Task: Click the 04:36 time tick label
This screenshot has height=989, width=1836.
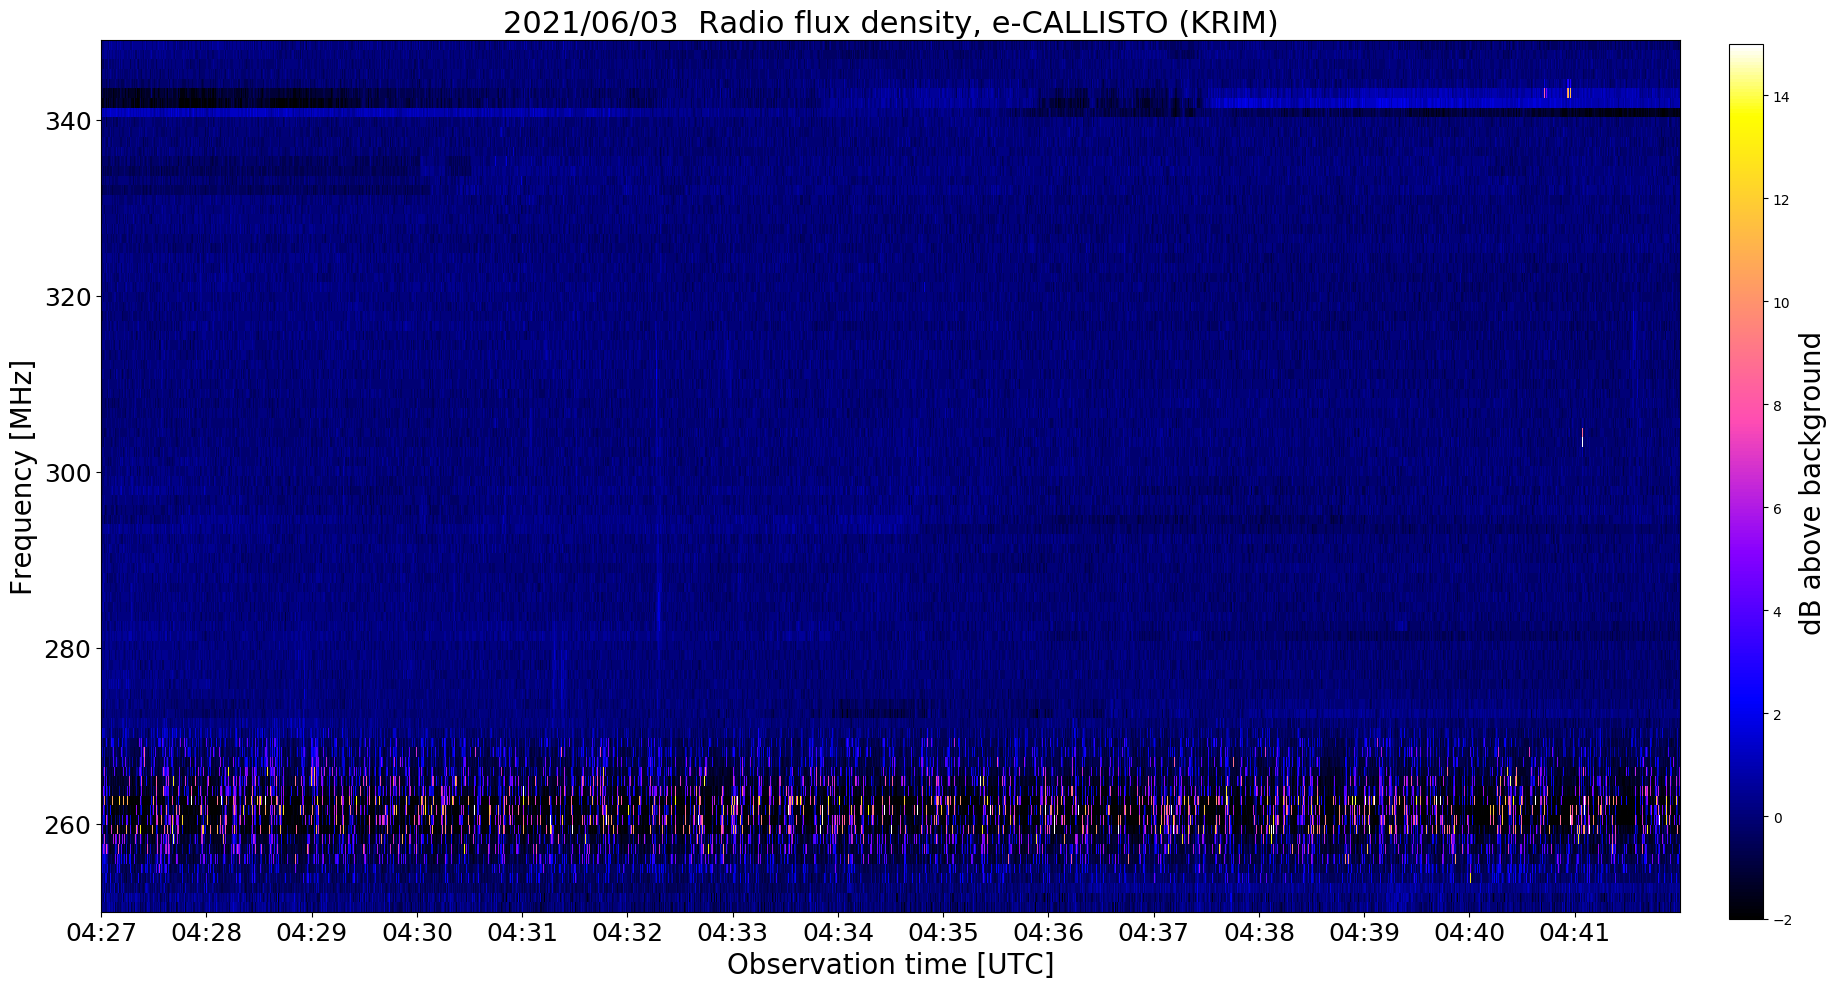Action: pos(1049,933)
